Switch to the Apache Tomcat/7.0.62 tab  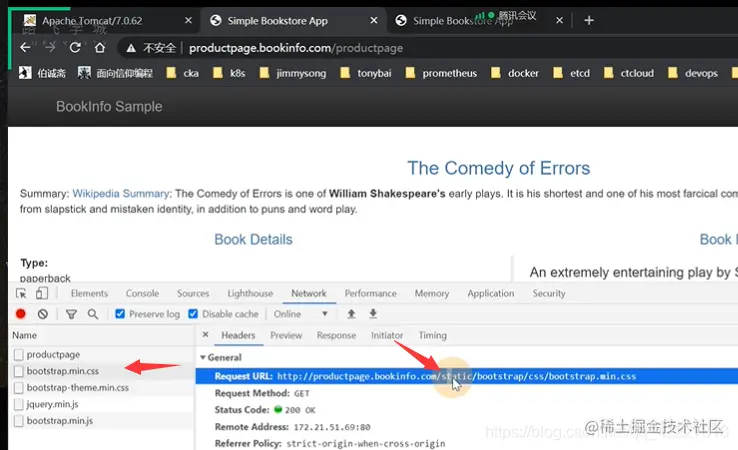(104, 20)
